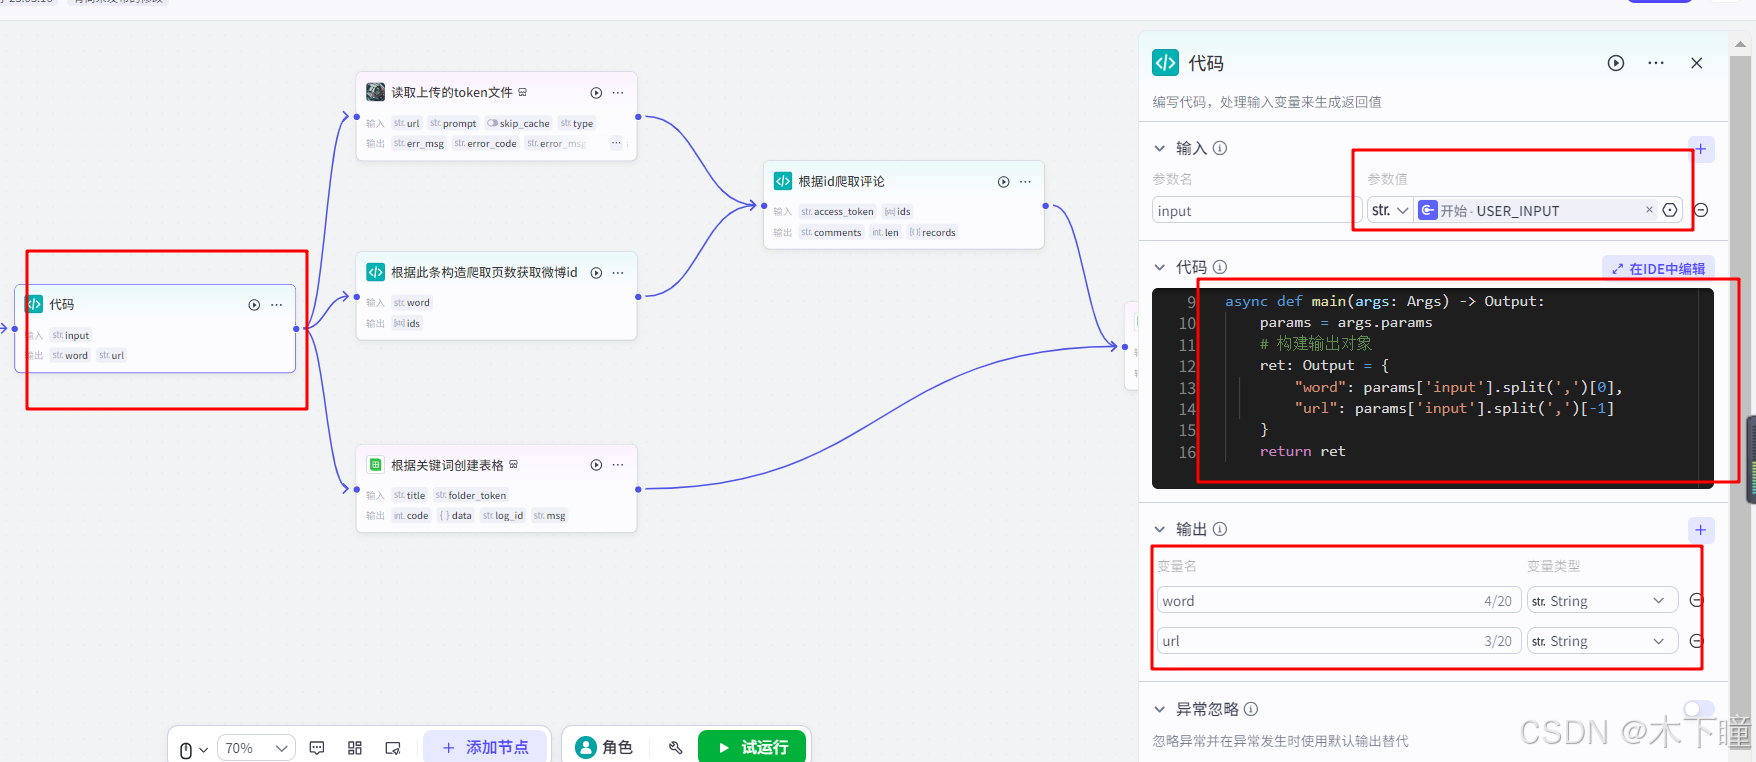Screen dimensions: 1756x762
Task: Open the debug wrench tool
Action: coord(676,747)
